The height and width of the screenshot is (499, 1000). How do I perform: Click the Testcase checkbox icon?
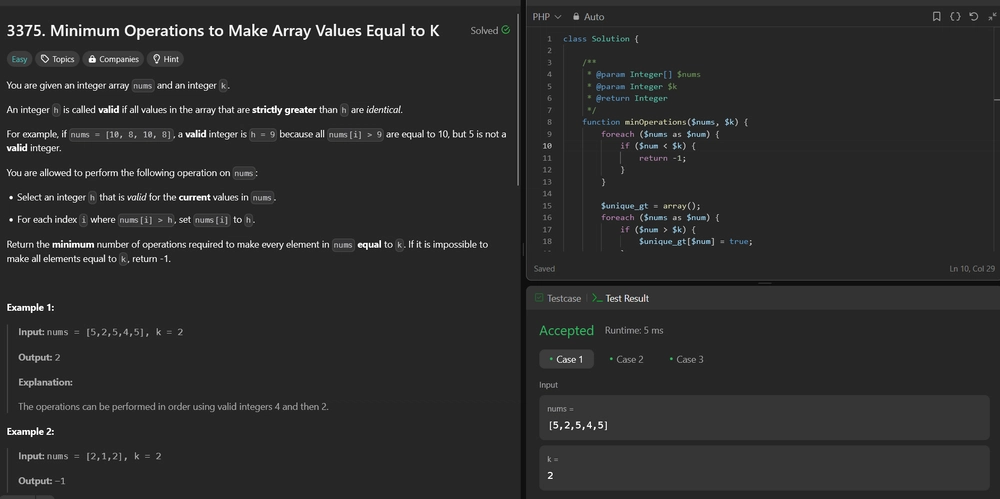[x=539, y=298]
